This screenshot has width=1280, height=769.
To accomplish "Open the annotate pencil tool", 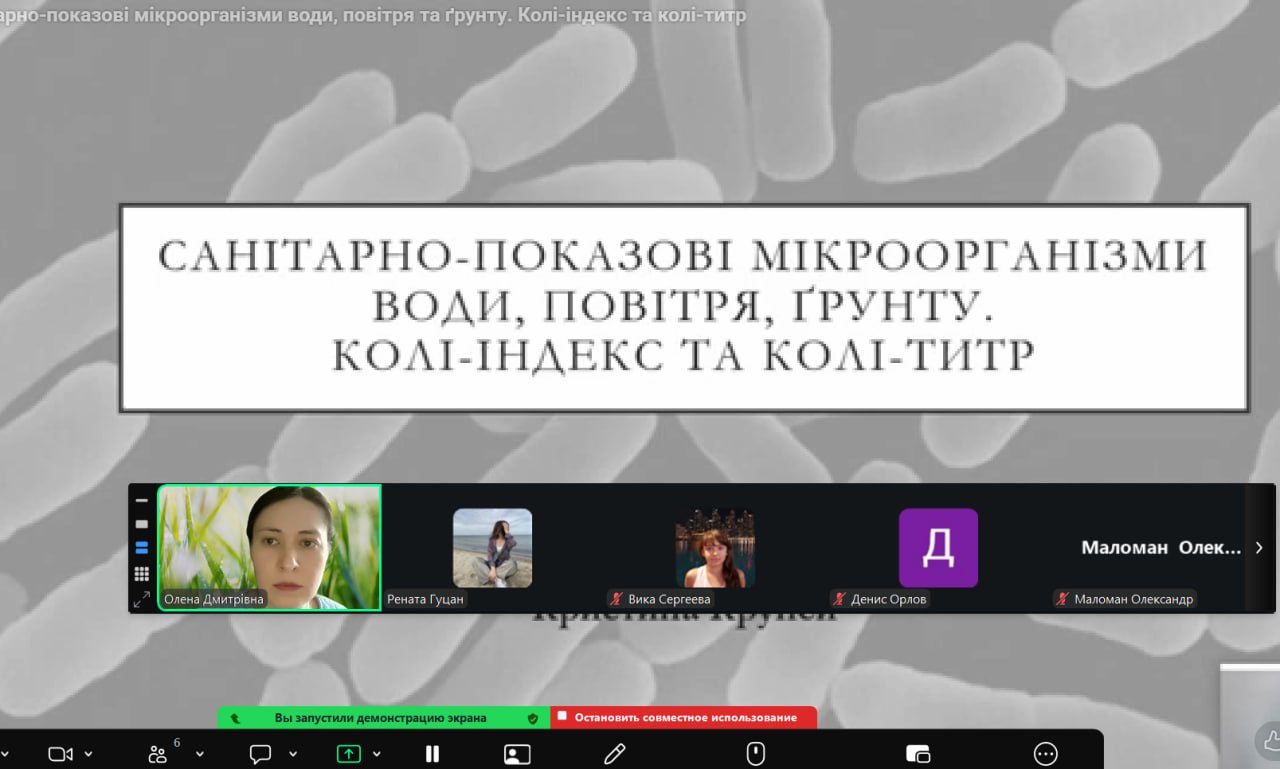I will 614,754.
